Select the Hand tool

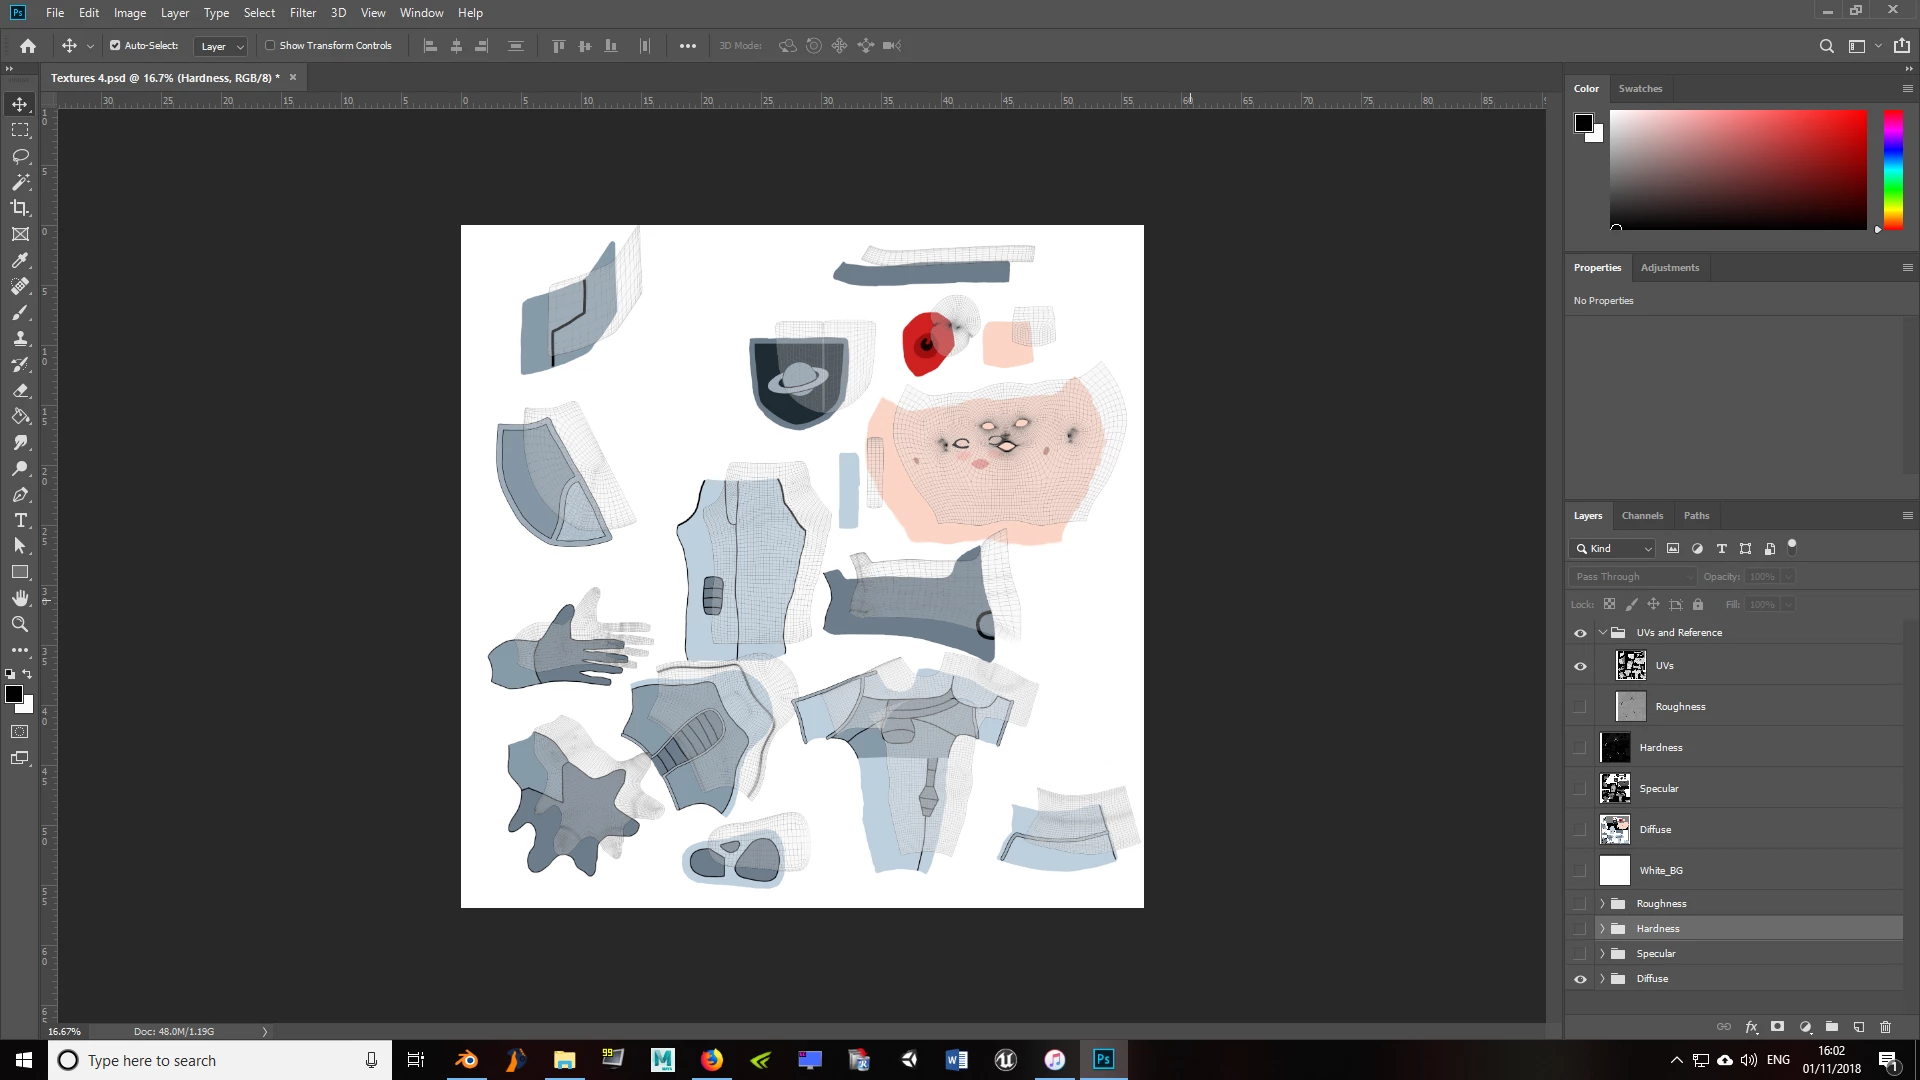click(20, 598)
